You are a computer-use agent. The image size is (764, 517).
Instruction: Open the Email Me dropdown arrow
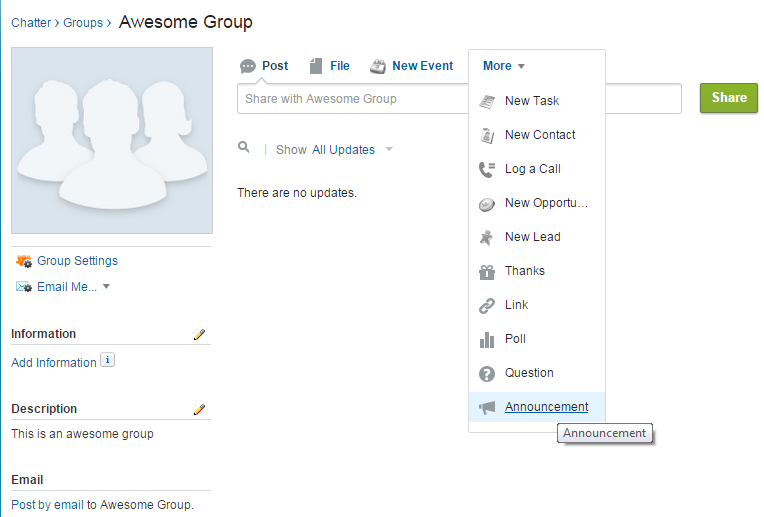106,287
